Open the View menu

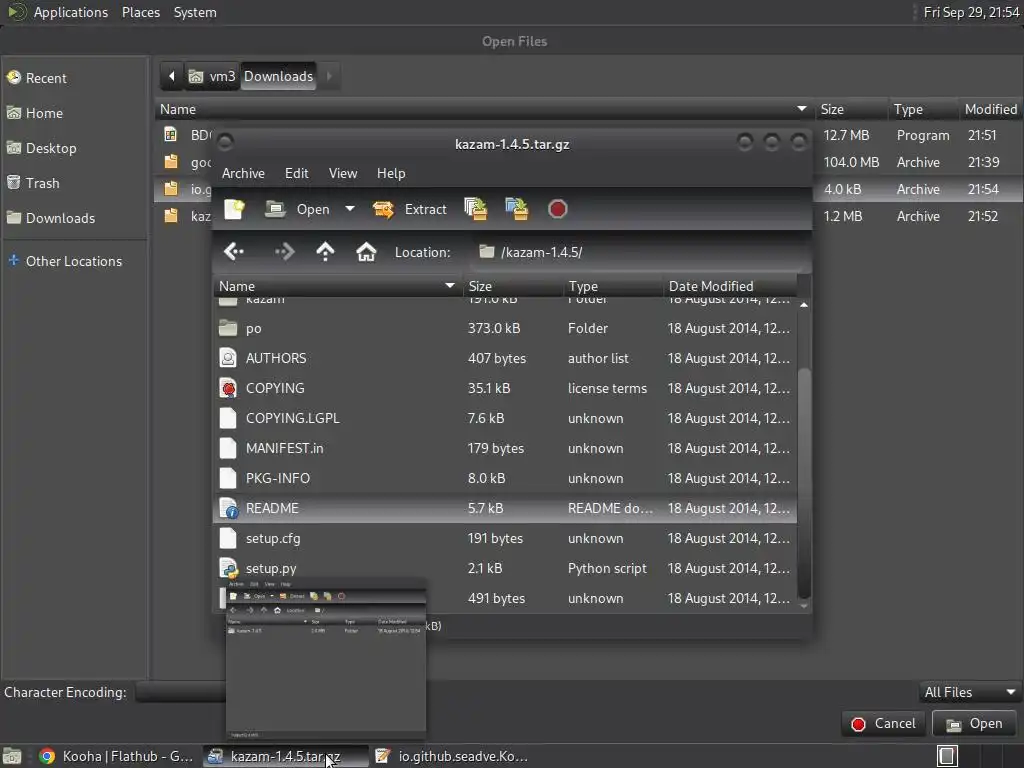343,174
